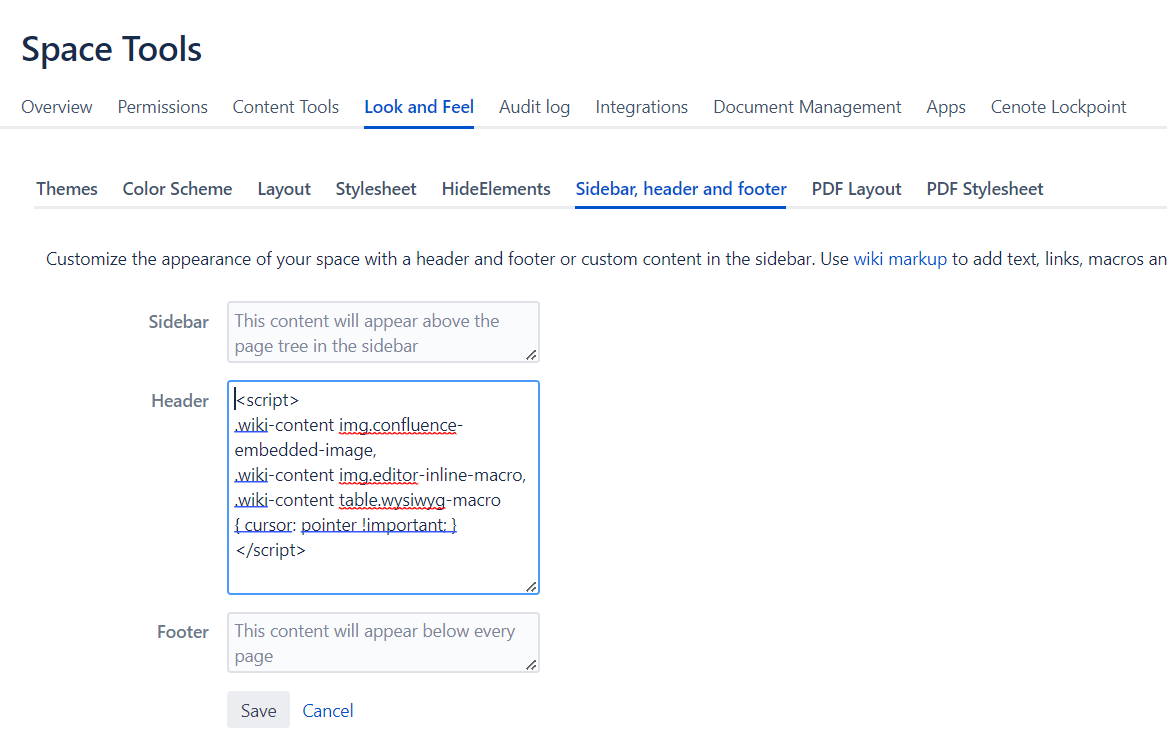Click the wiki markup link

coord(899,258)
